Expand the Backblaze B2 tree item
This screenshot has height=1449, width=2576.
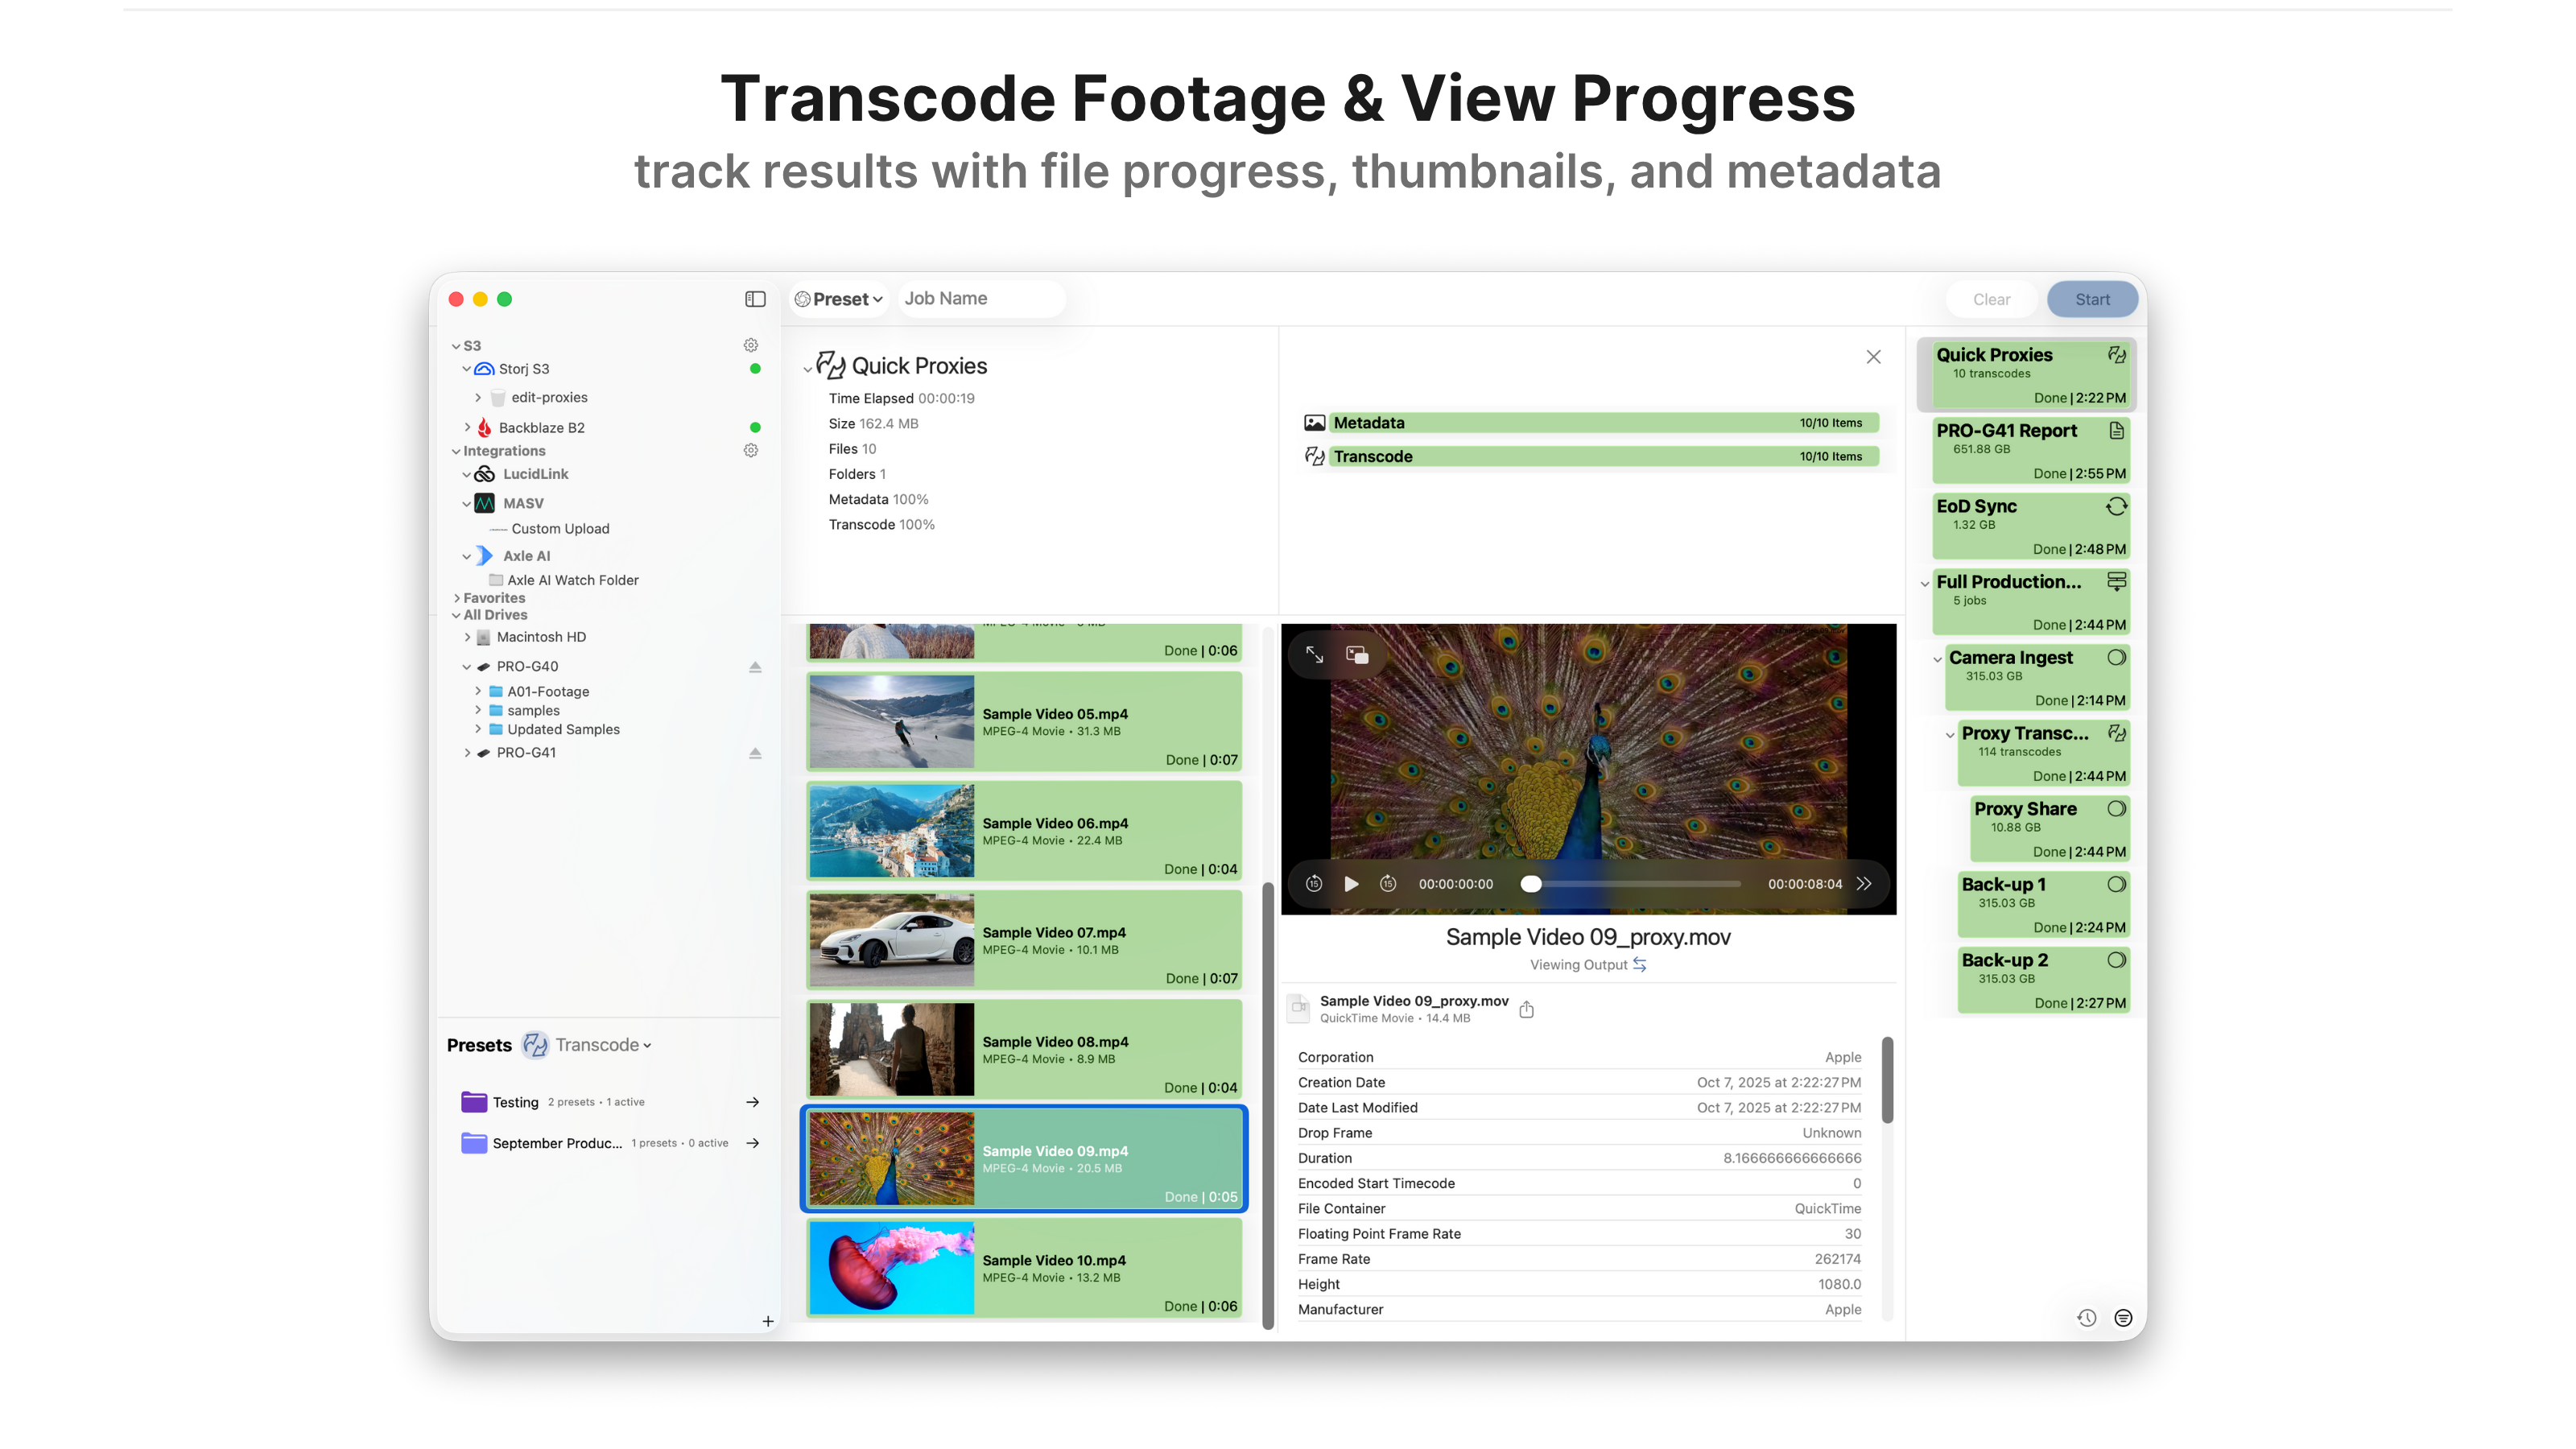pyautogui.click(x=467, y=427)
